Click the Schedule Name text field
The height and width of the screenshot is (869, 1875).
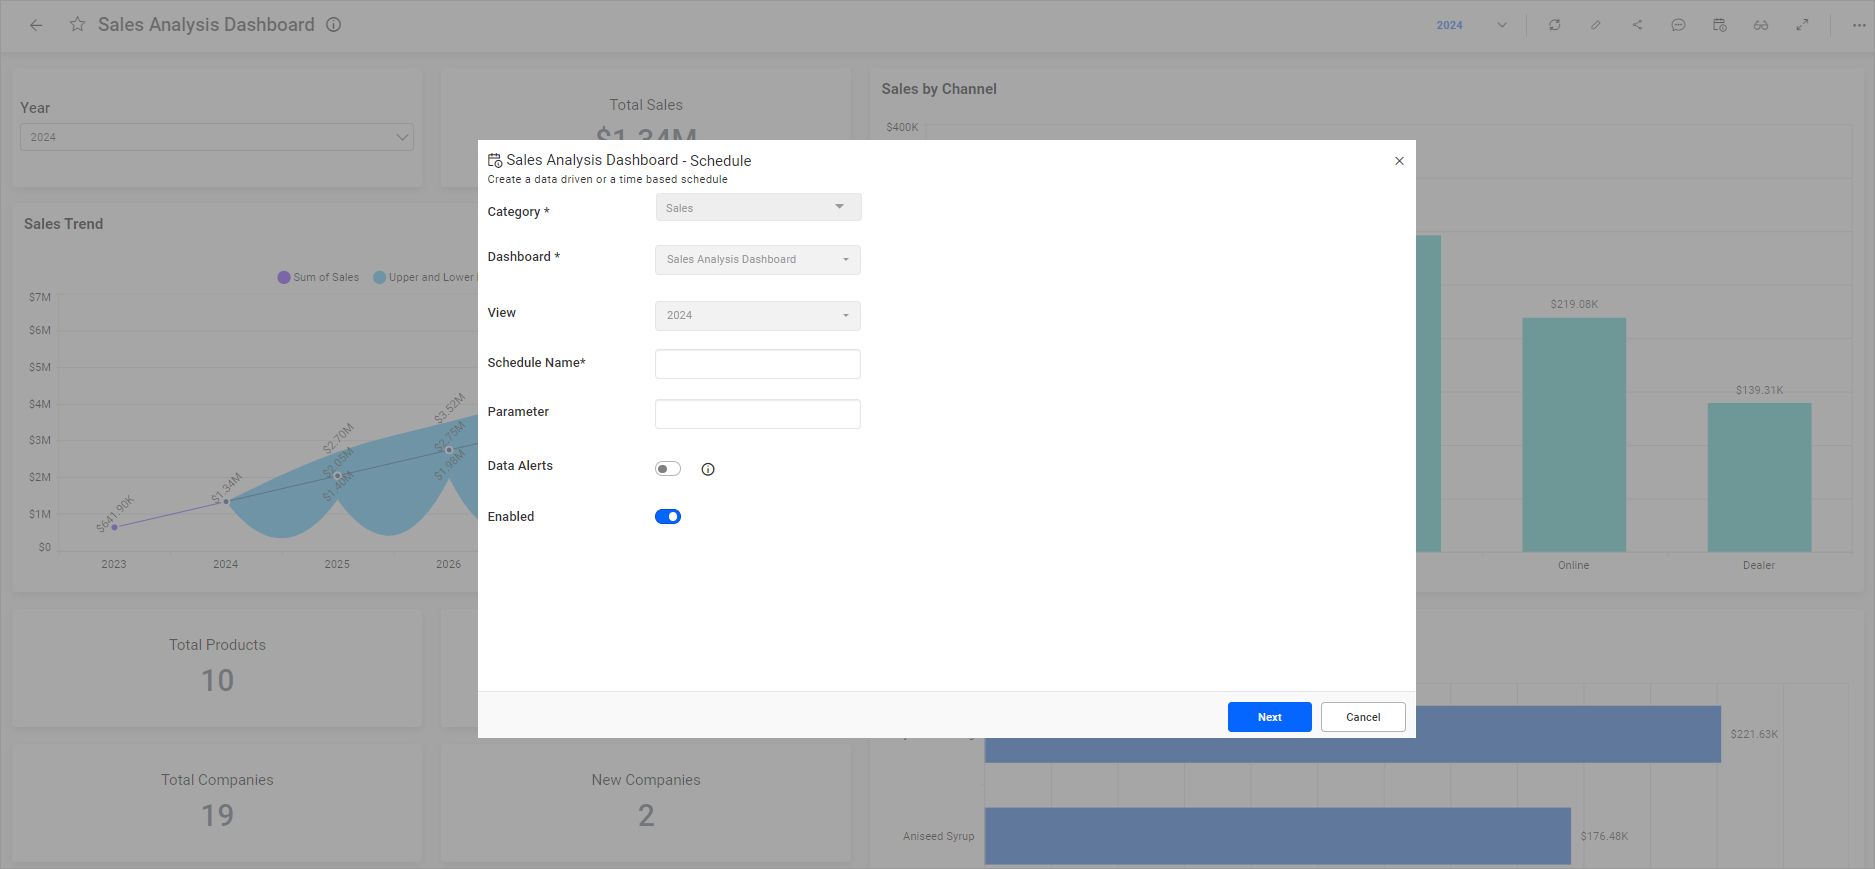(x=758, y=364)
